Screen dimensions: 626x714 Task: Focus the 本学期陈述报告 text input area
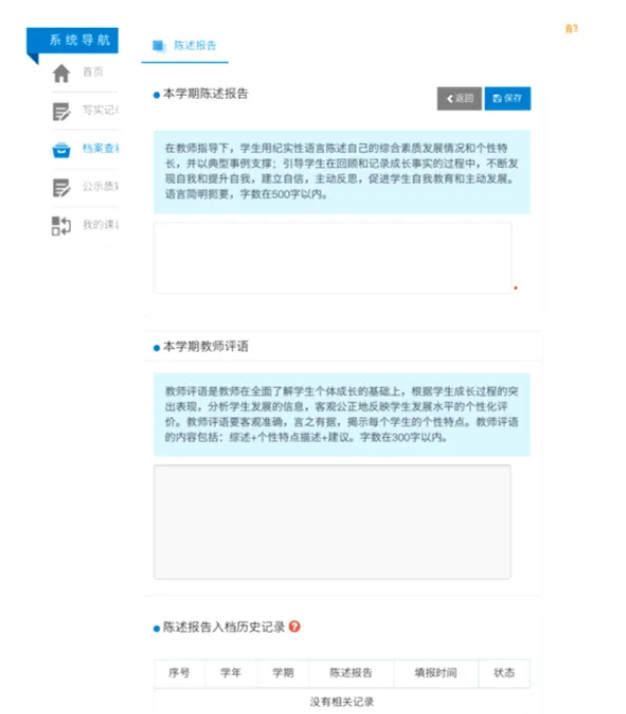[332, 258]
